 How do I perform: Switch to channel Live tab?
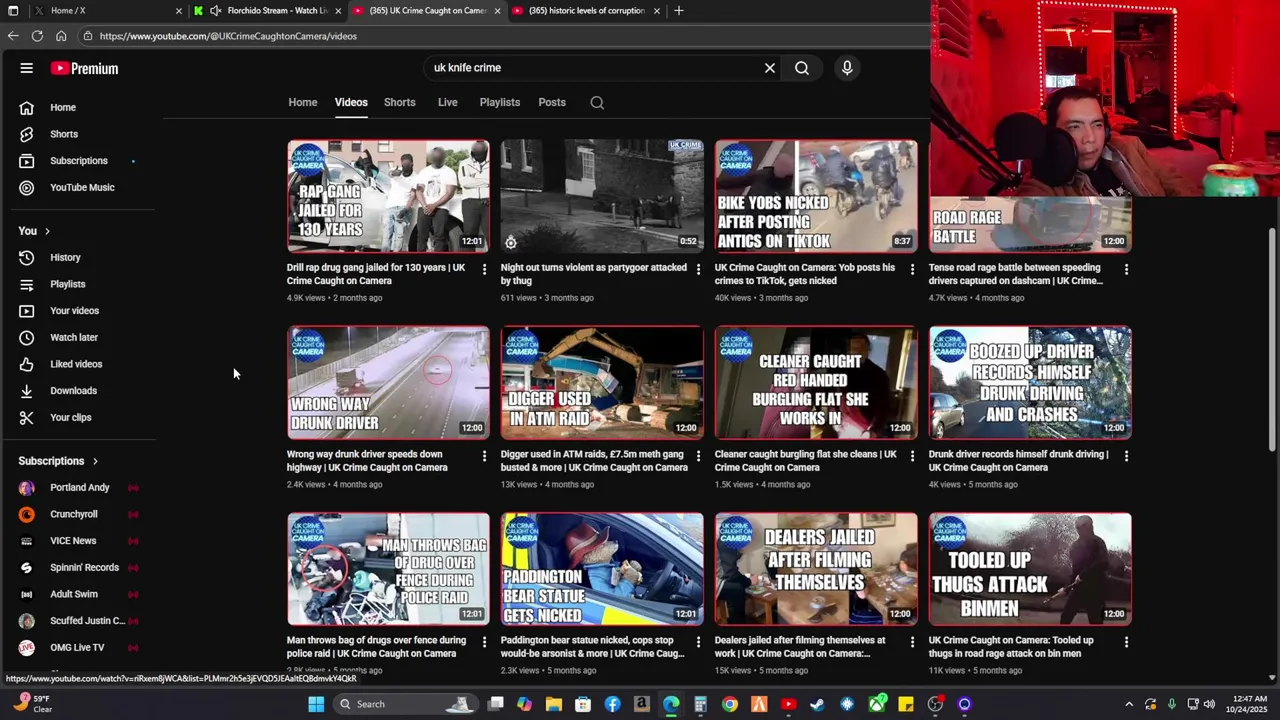[x=448, y=102]
